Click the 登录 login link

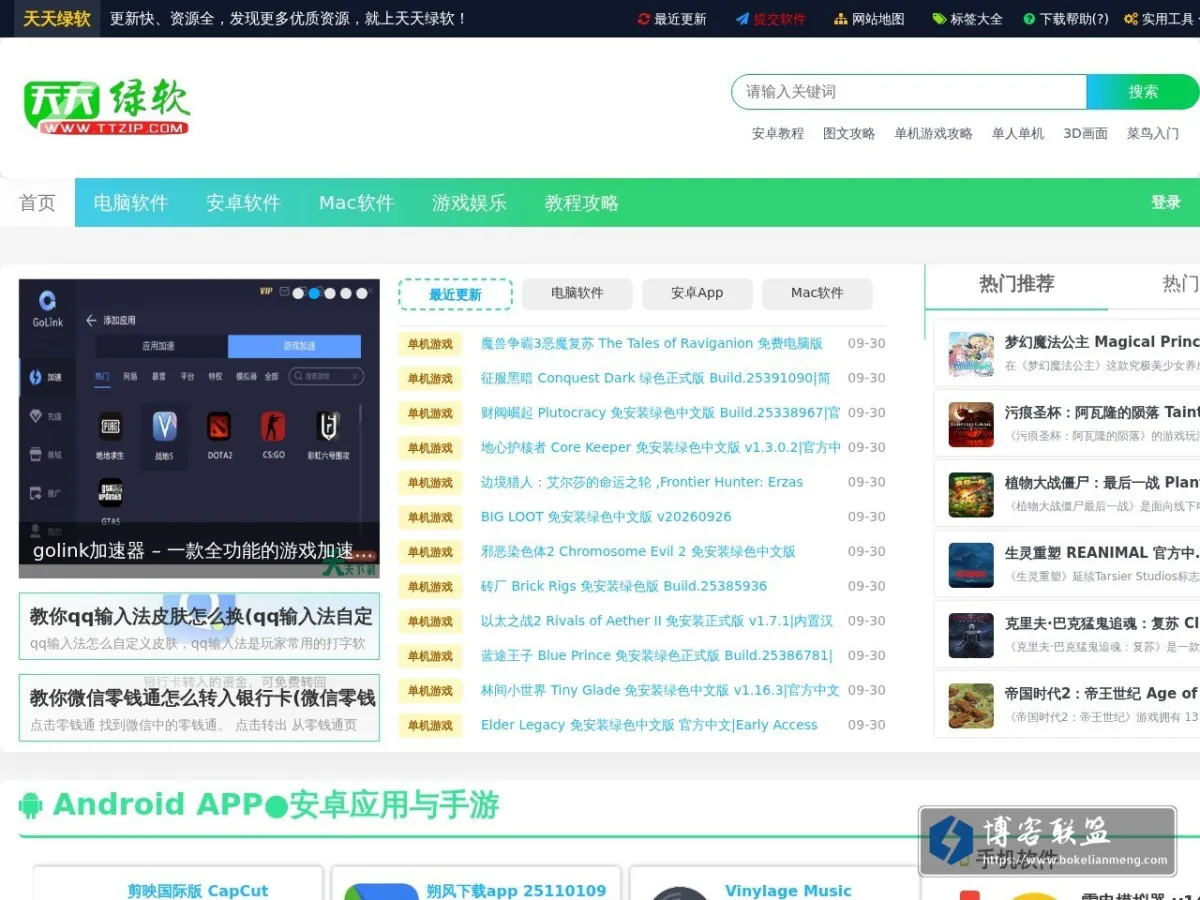click(1166, 202)
